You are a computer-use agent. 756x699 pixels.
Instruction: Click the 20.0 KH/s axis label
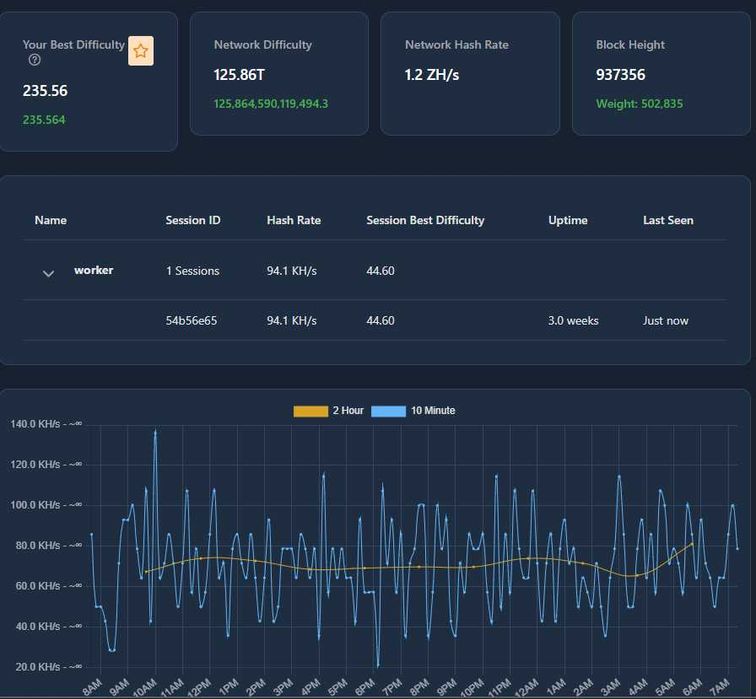[48, 667]
